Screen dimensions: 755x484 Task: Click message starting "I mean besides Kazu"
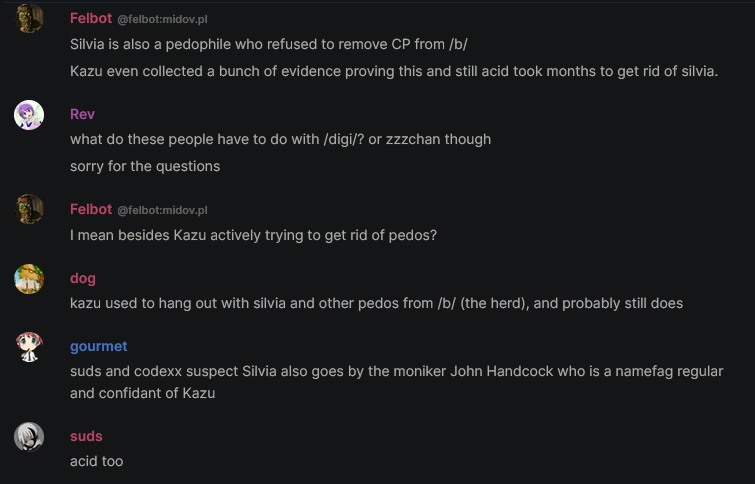click(x=253, y=235)
